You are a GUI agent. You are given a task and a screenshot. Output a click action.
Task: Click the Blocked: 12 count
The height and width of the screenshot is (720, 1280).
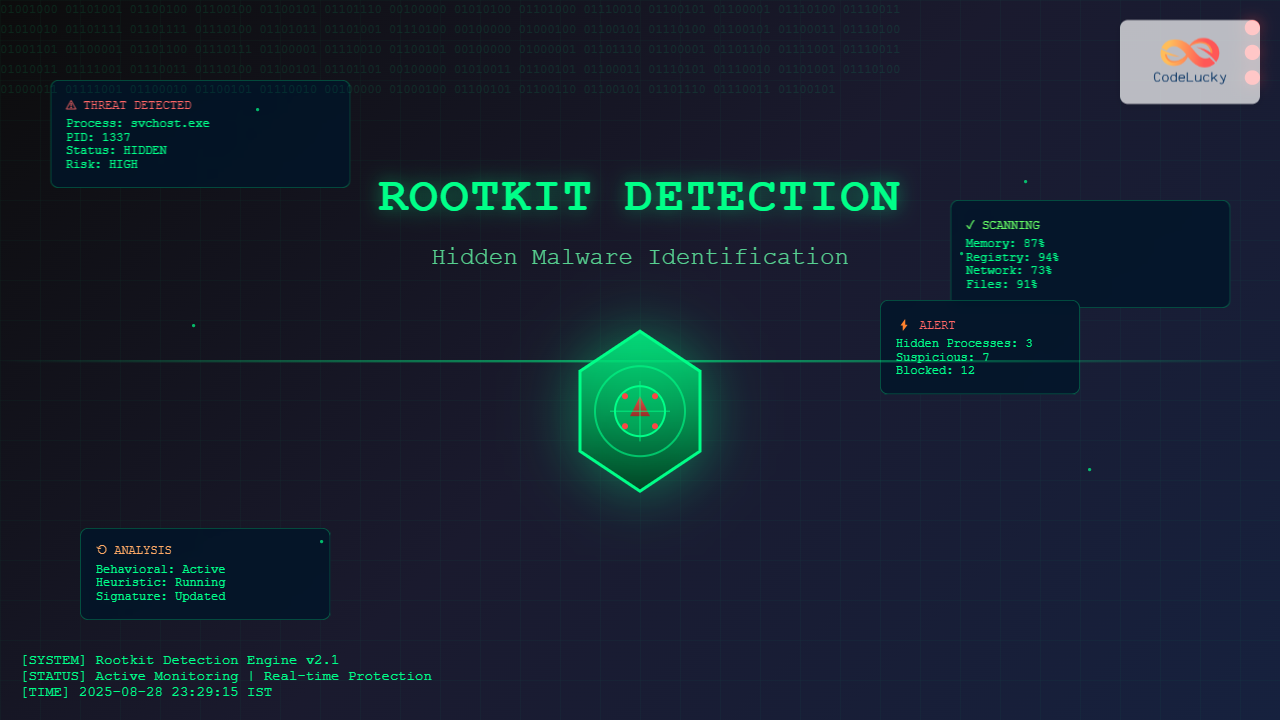[934, 370]
